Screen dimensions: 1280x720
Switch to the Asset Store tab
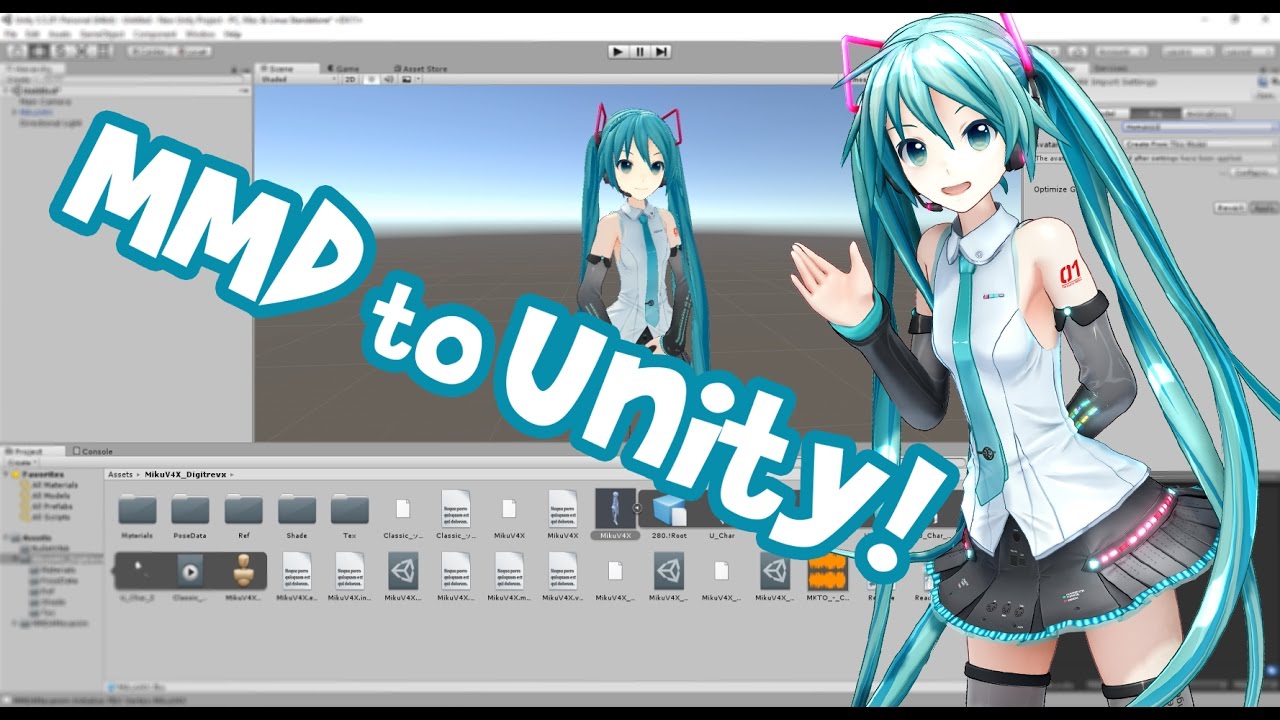(421, 69)
